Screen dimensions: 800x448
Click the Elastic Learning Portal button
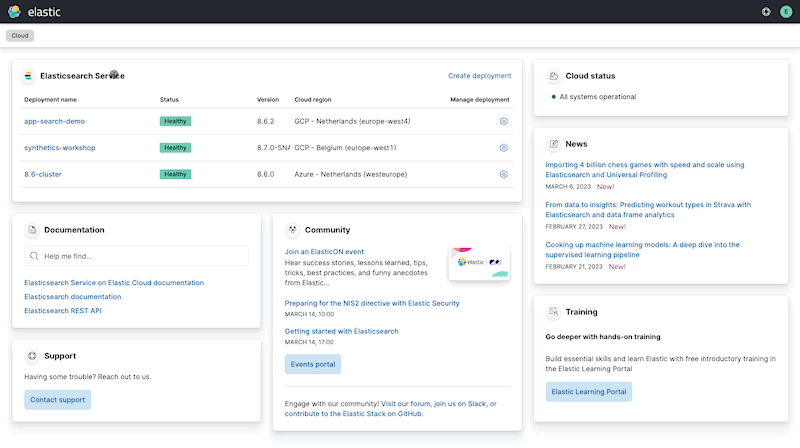tap(589, 392)
